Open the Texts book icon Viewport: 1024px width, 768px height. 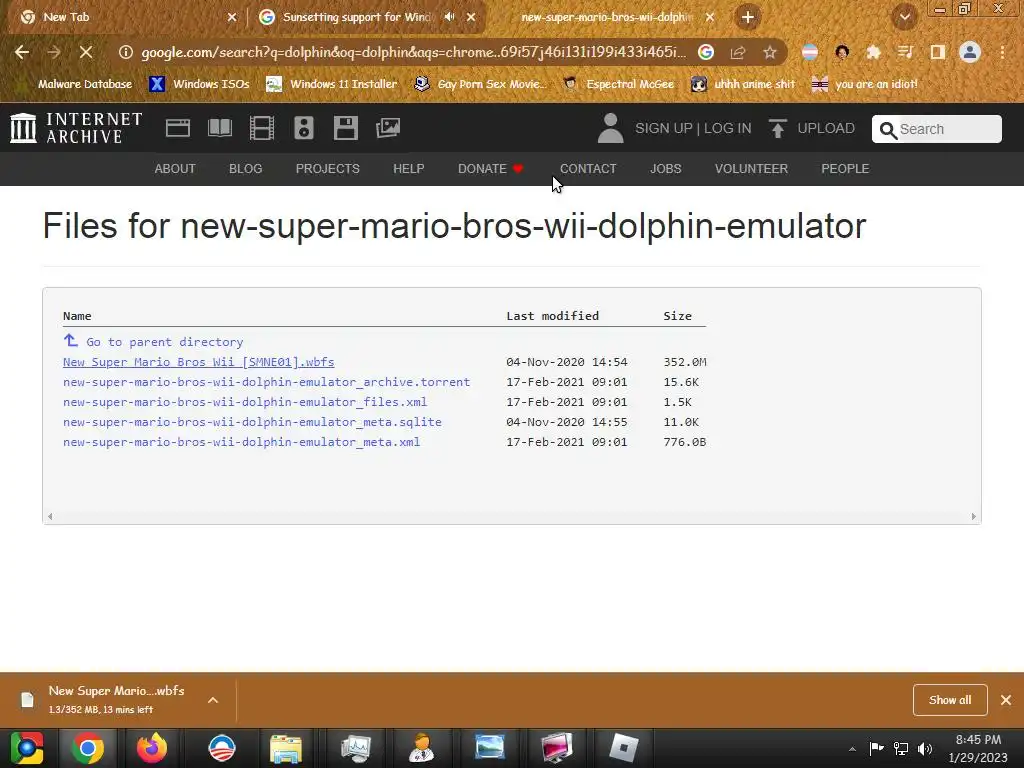pos(219,128)
